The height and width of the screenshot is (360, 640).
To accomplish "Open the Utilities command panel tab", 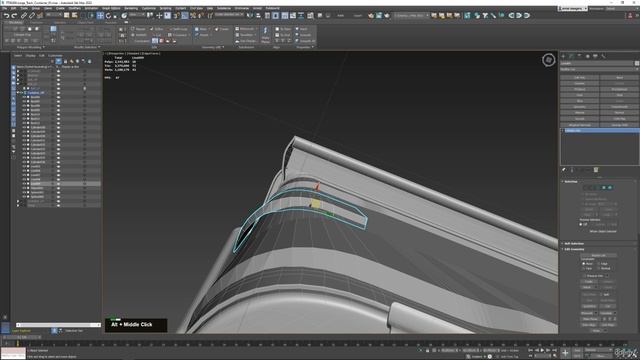I will tap(603, 56).
